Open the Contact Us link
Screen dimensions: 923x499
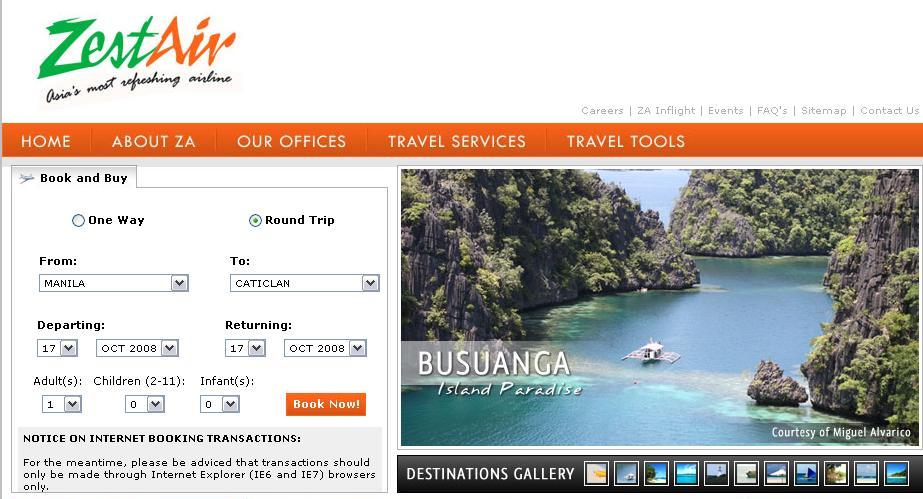pyautogui.click(x=889, y=111)
